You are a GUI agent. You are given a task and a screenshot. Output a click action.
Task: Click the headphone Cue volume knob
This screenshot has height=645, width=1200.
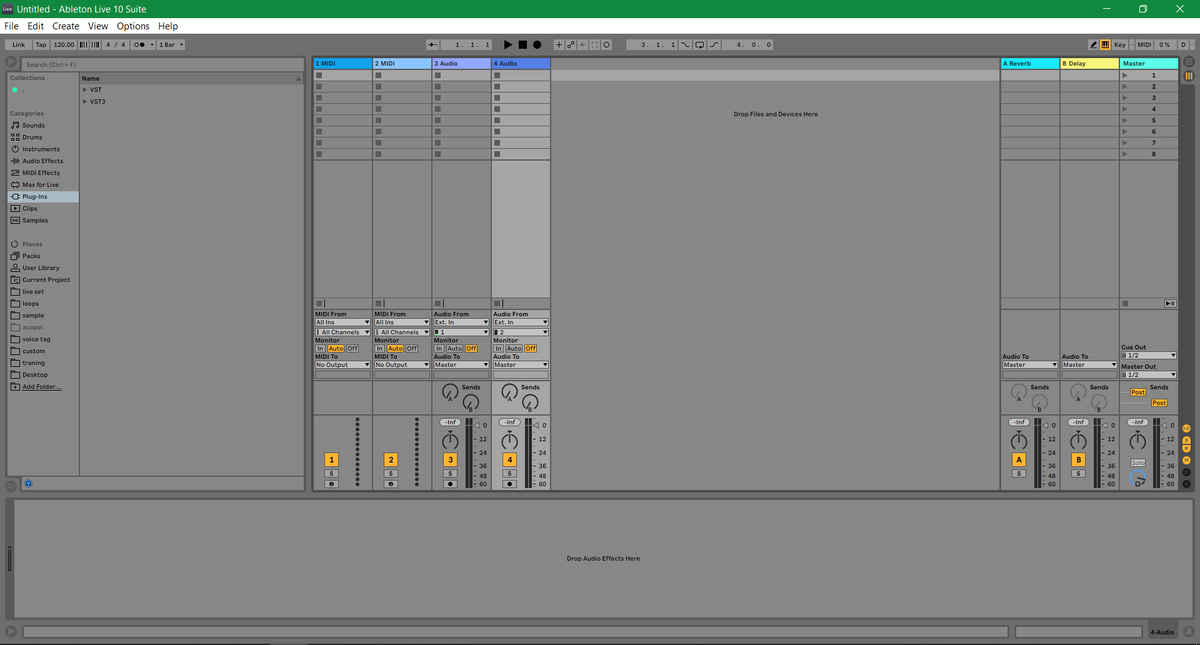click(1138, 480)
